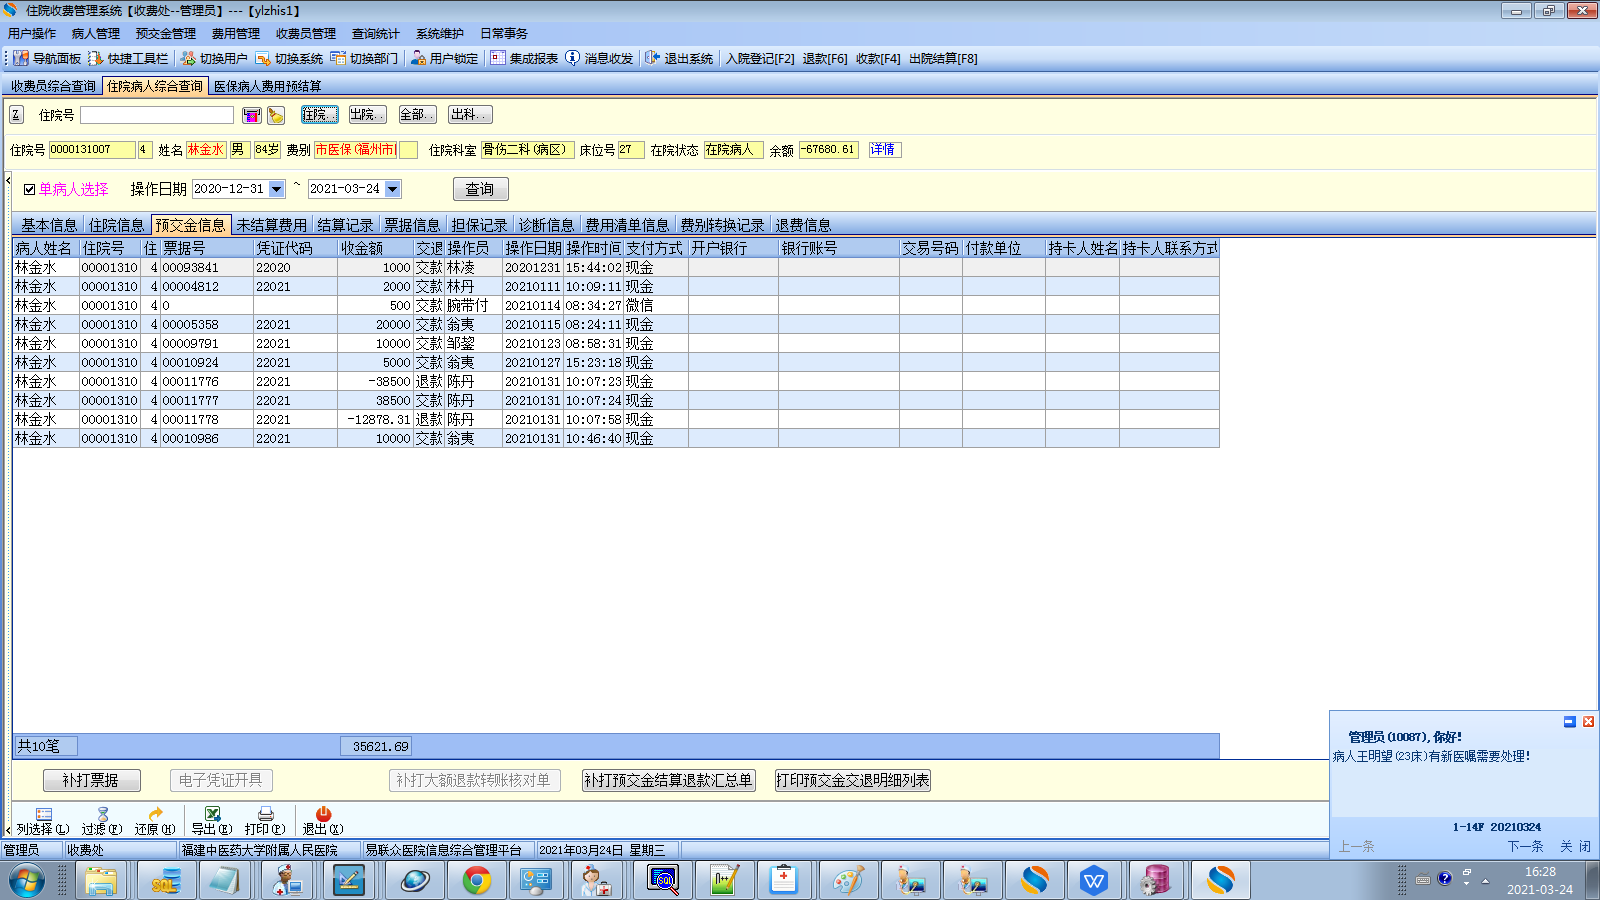The height and width of the screenshot is (900, 1600).
Task: Open the end date 2021-03-24 dropdown
Action: pyautogui.click(x=393, y=189)
